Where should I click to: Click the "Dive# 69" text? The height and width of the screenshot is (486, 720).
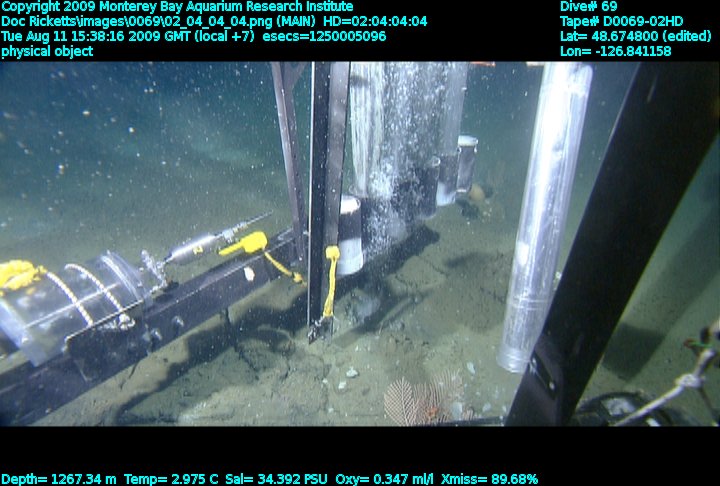pyautogui.click(x=589, y=7)
